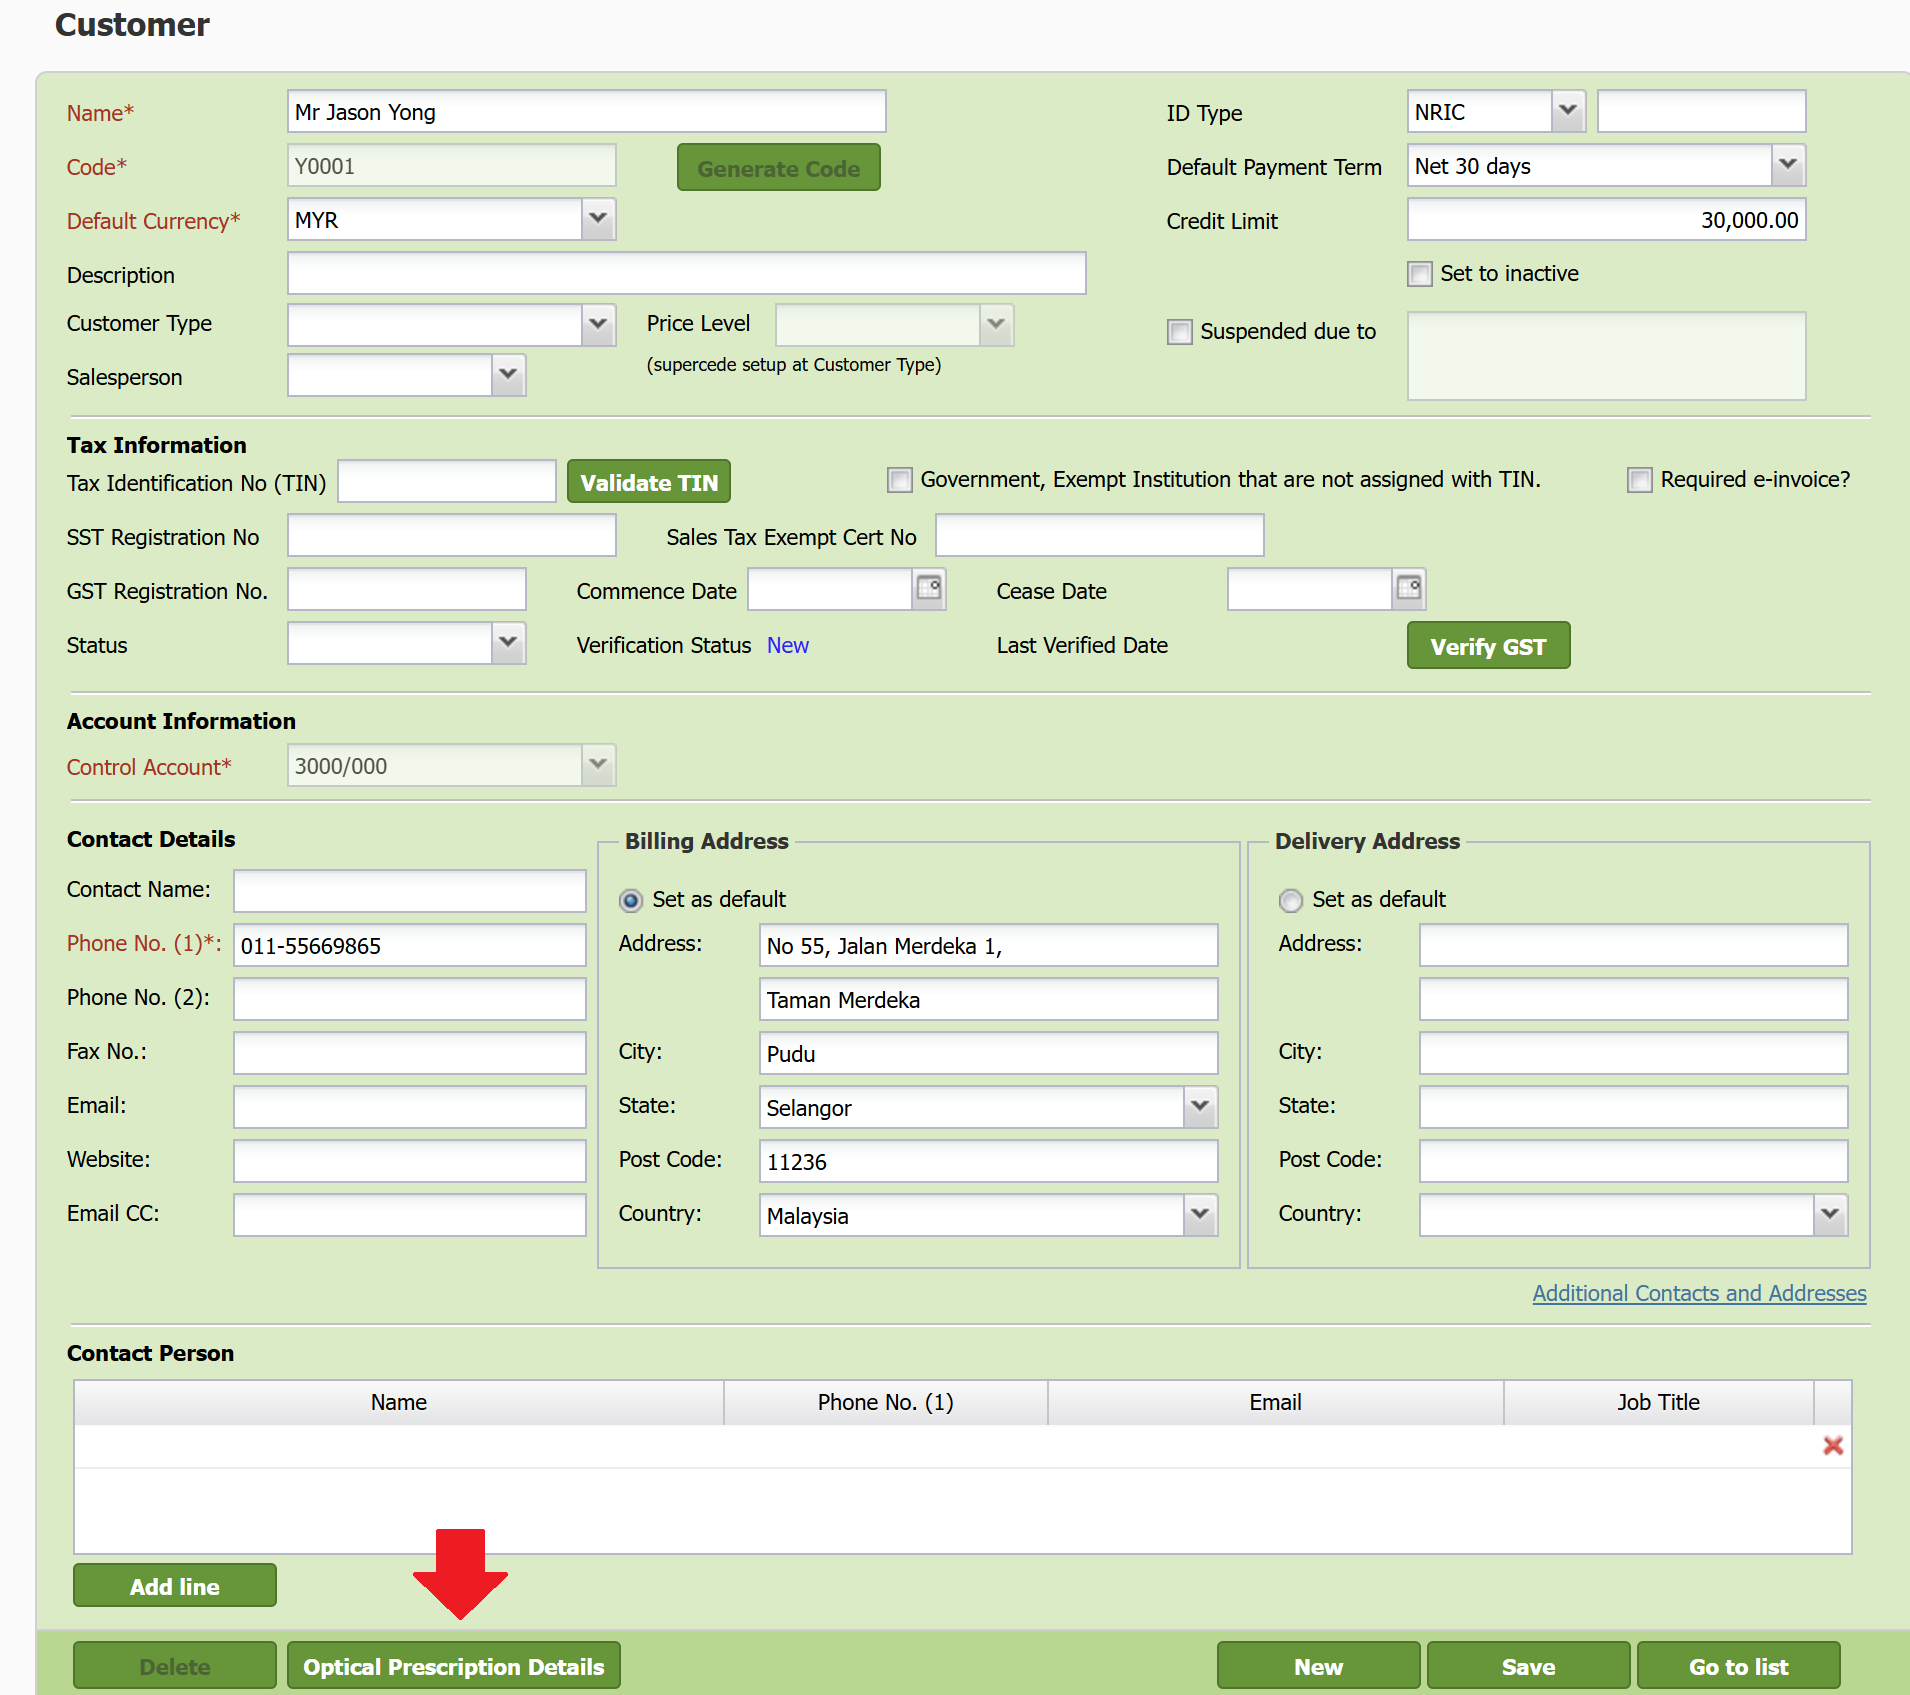Open the Commence Date calendar picker

[929, 588]
